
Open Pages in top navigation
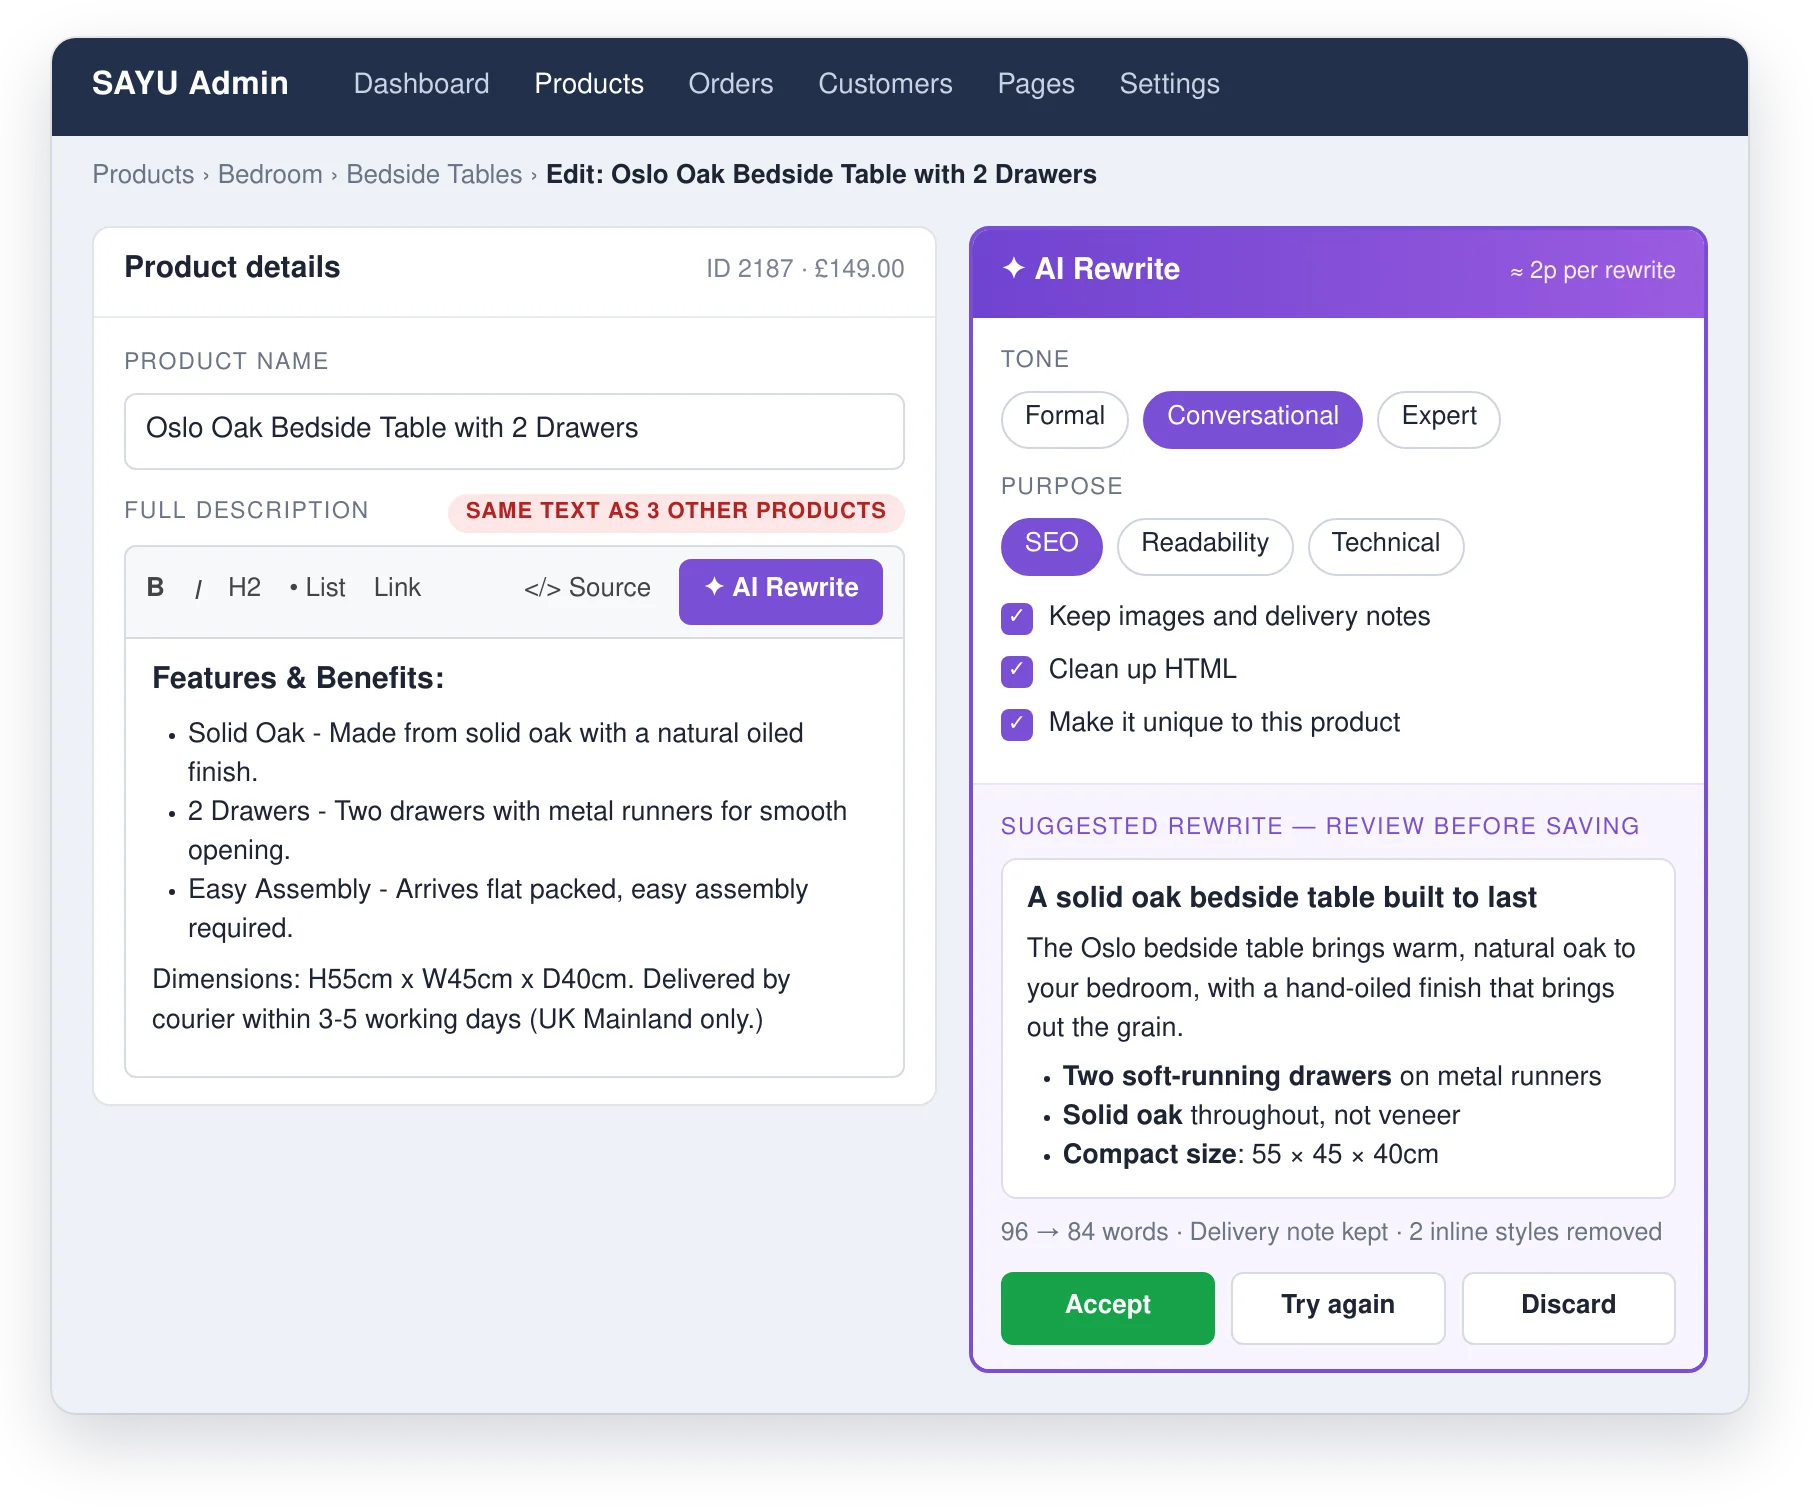[x=1036, y=84]
